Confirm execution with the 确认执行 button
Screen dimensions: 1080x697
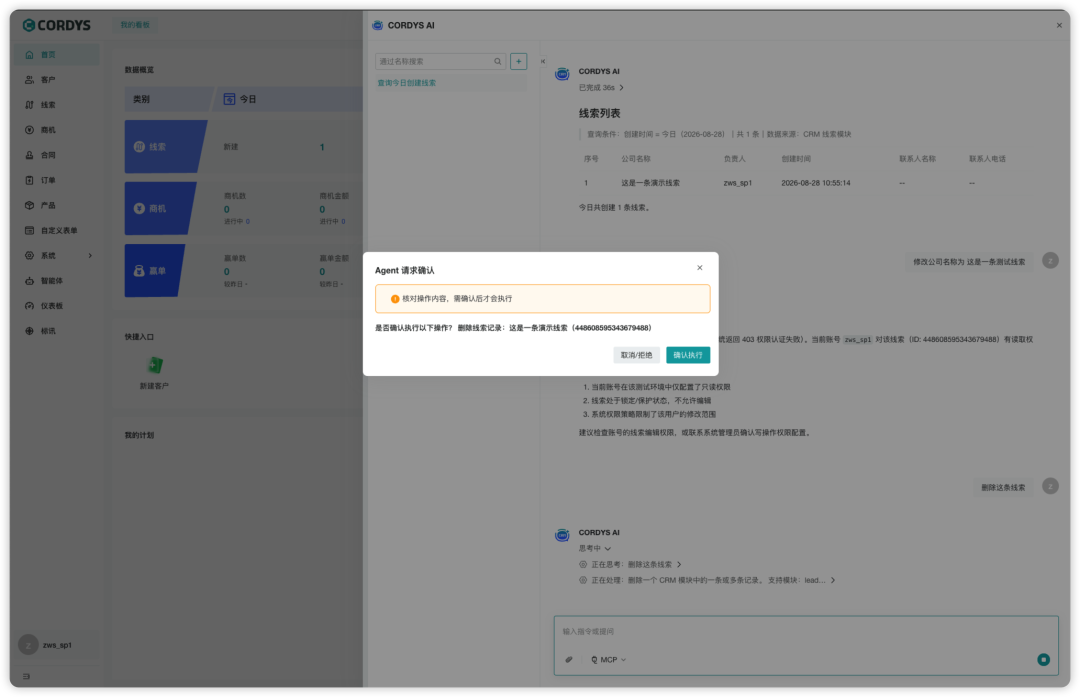(687, 355)
